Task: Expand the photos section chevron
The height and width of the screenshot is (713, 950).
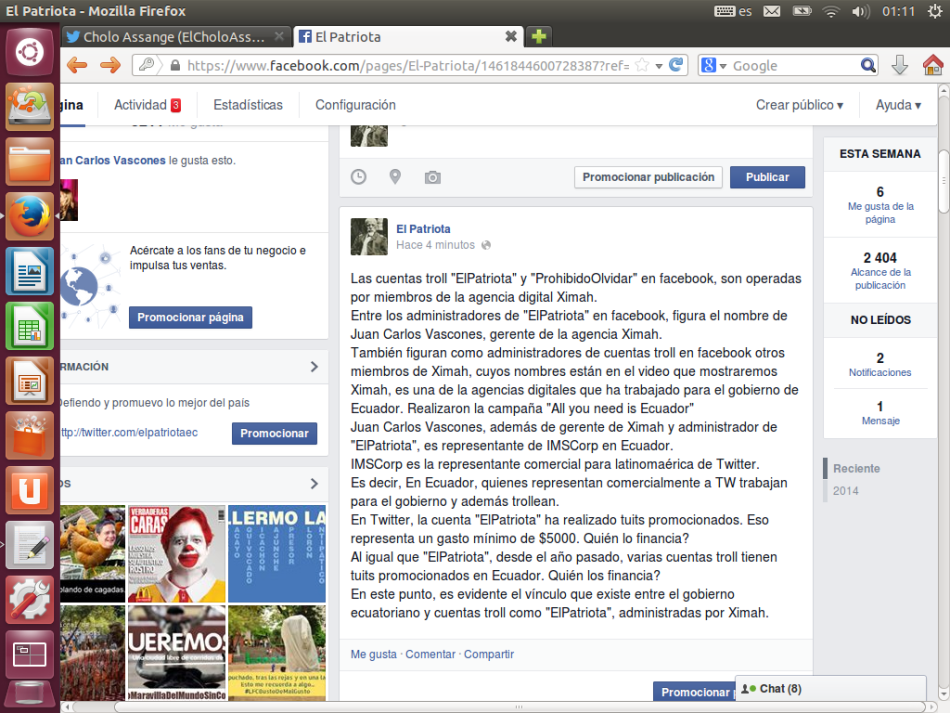Action: (314, 483)
